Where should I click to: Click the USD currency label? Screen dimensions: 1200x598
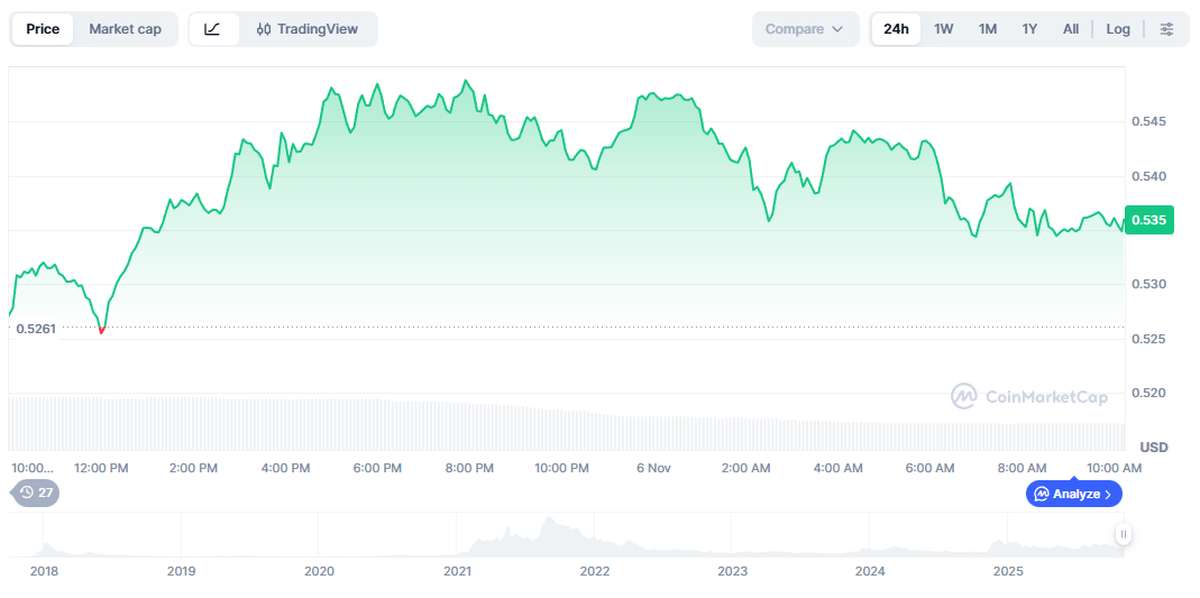(x=1154, y=446)
